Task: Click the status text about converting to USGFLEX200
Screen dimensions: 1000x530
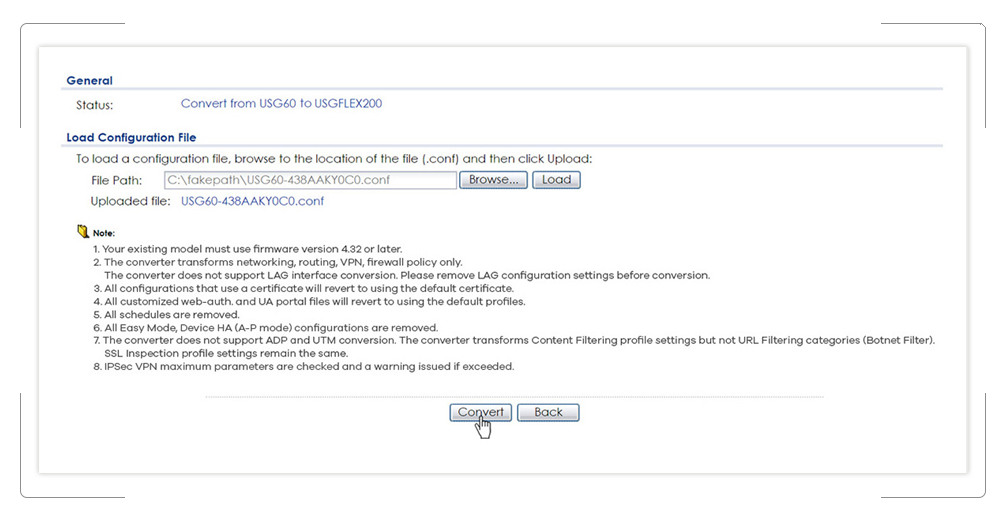Action: coord(281,103)
